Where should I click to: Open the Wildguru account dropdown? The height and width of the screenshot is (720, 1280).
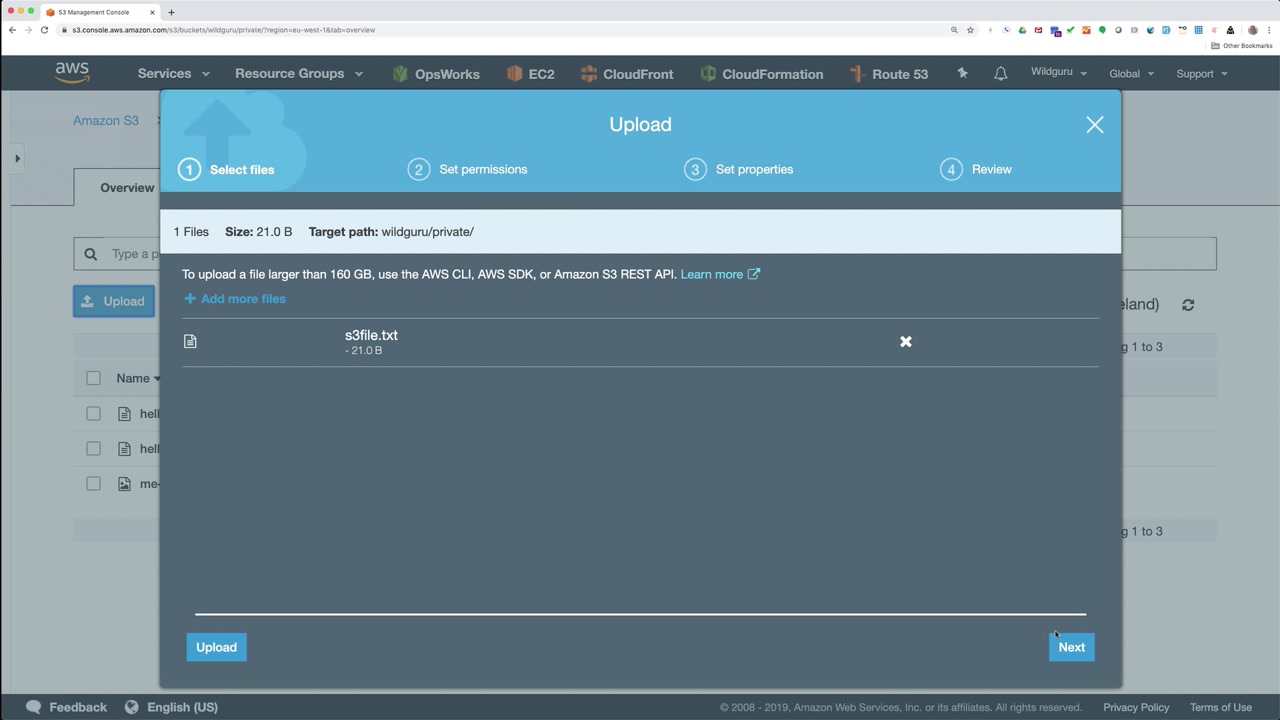pyautogui.click(x=1059, y=73)
